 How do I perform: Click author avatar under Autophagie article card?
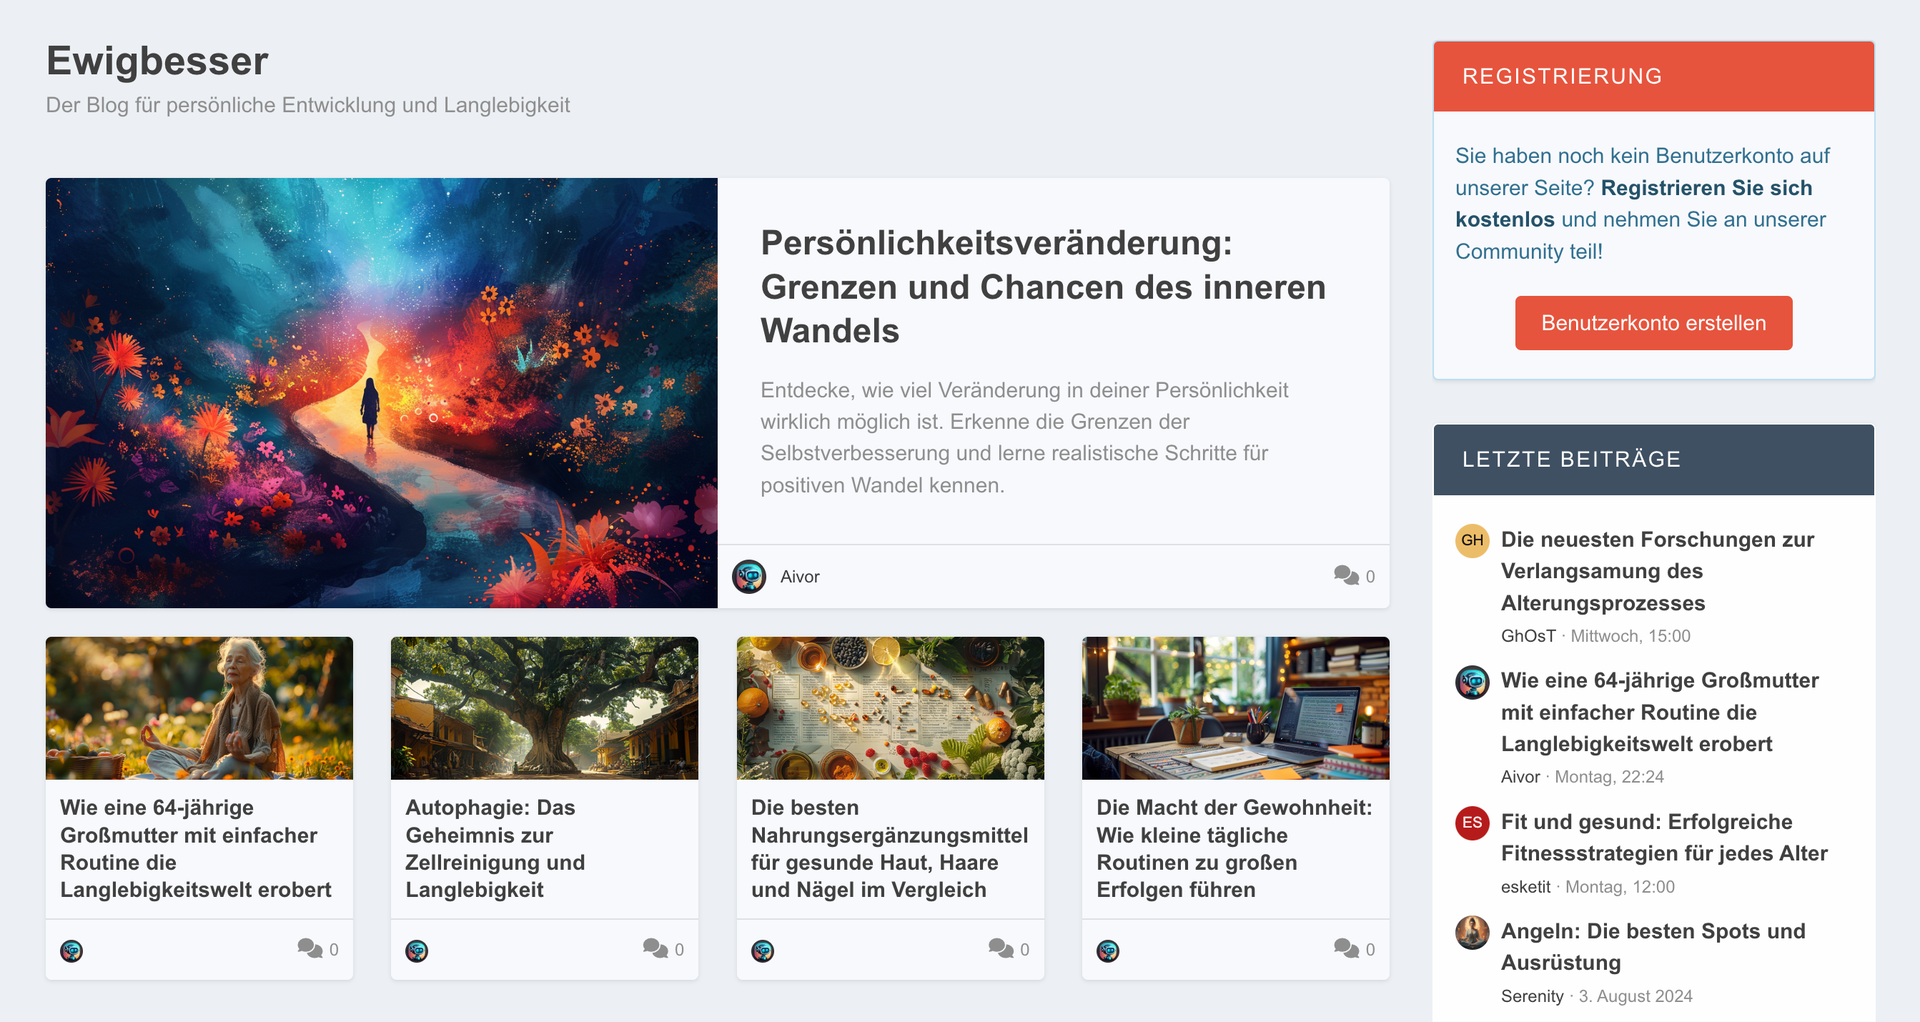(x=417, y=951)
